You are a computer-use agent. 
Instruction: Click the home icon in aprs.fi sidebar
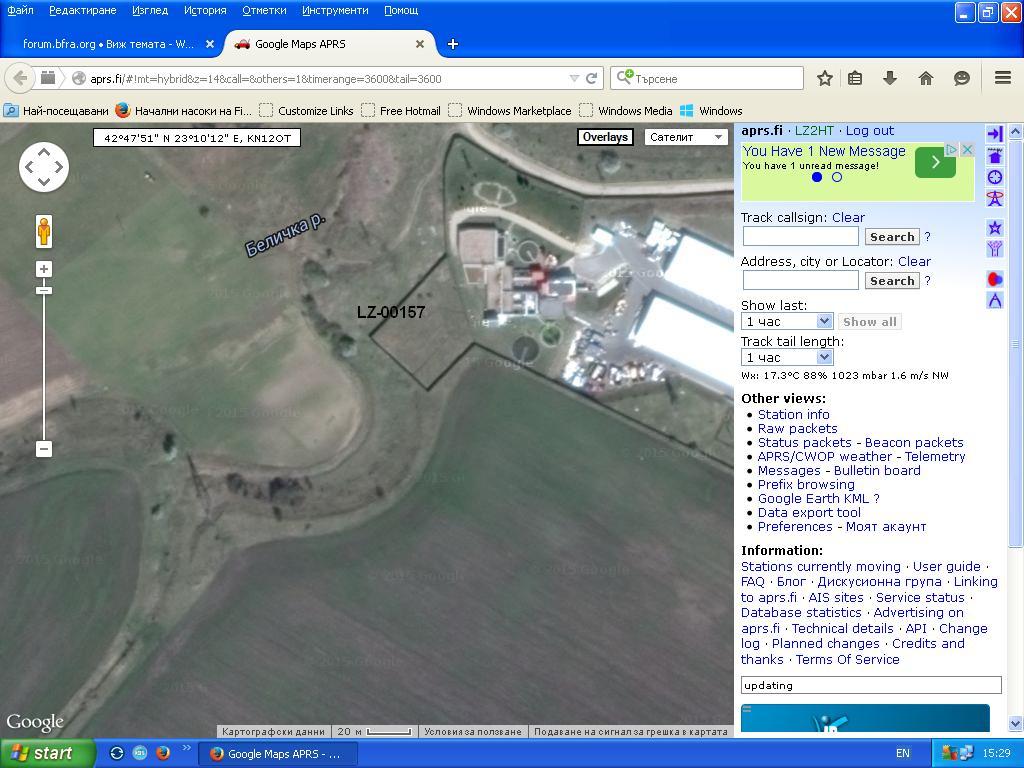(995, 156)
